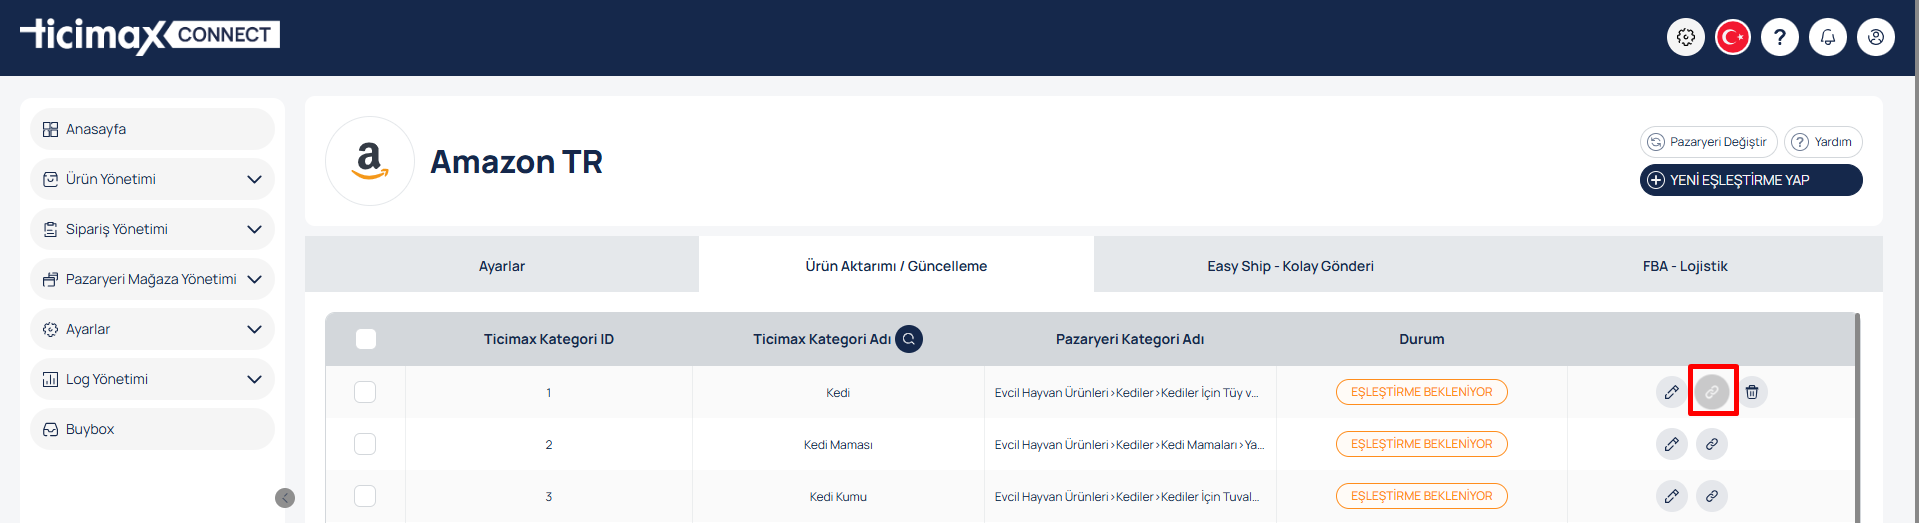Go to Anasayfa in sidebar
1919x523 pixels.
152,129
